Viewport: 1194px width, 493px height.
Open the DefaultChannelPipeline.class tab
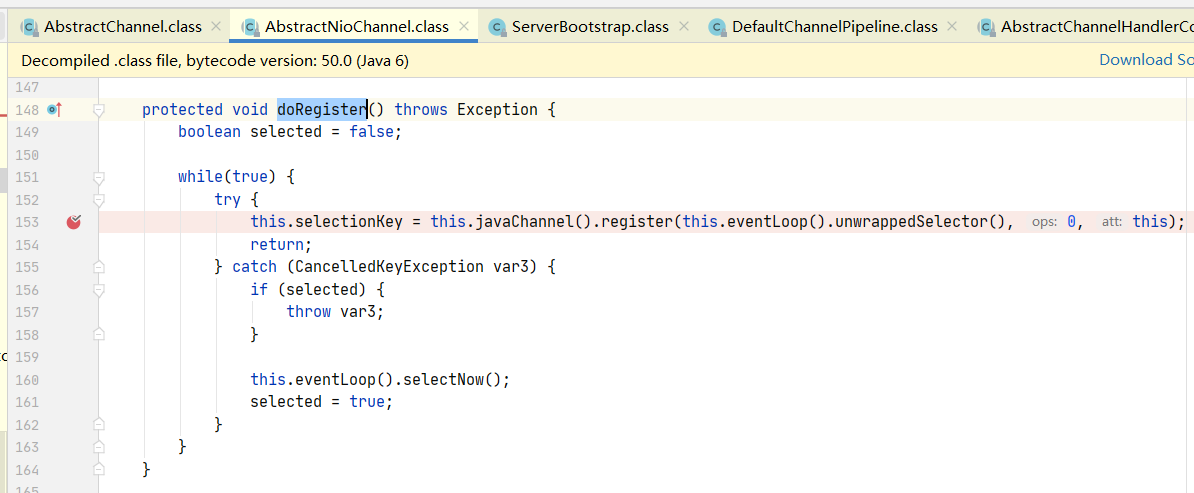(835, 27)
